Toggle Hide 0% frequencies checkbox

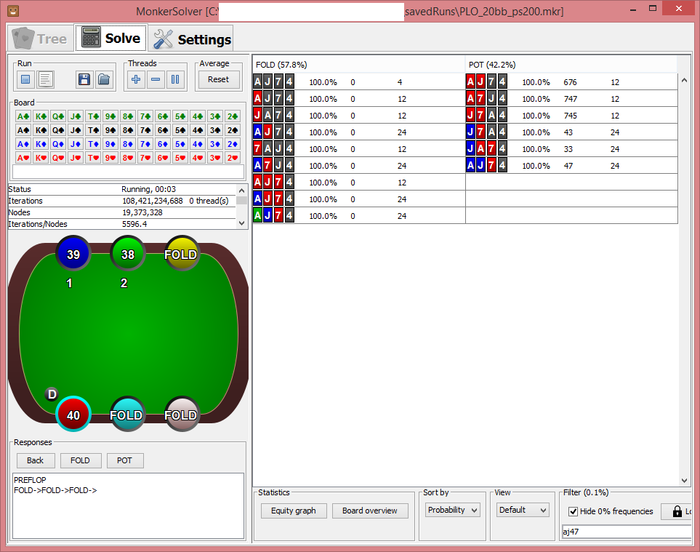(x=573, y=511)
